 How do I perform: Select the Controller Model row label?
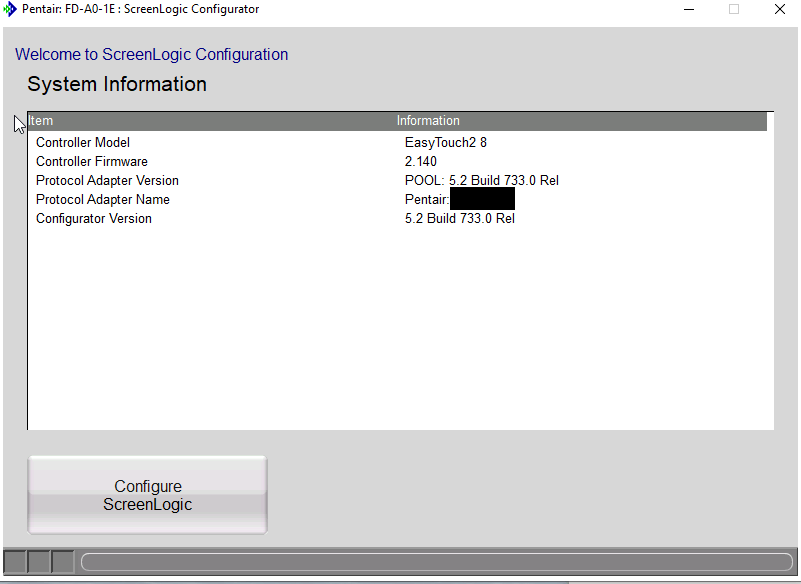click(x=83, y=143)
